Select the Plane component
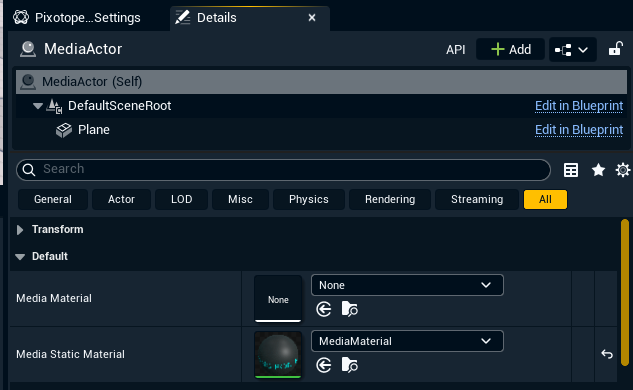This screenshot has height=390, width=633. click(94, 130)
